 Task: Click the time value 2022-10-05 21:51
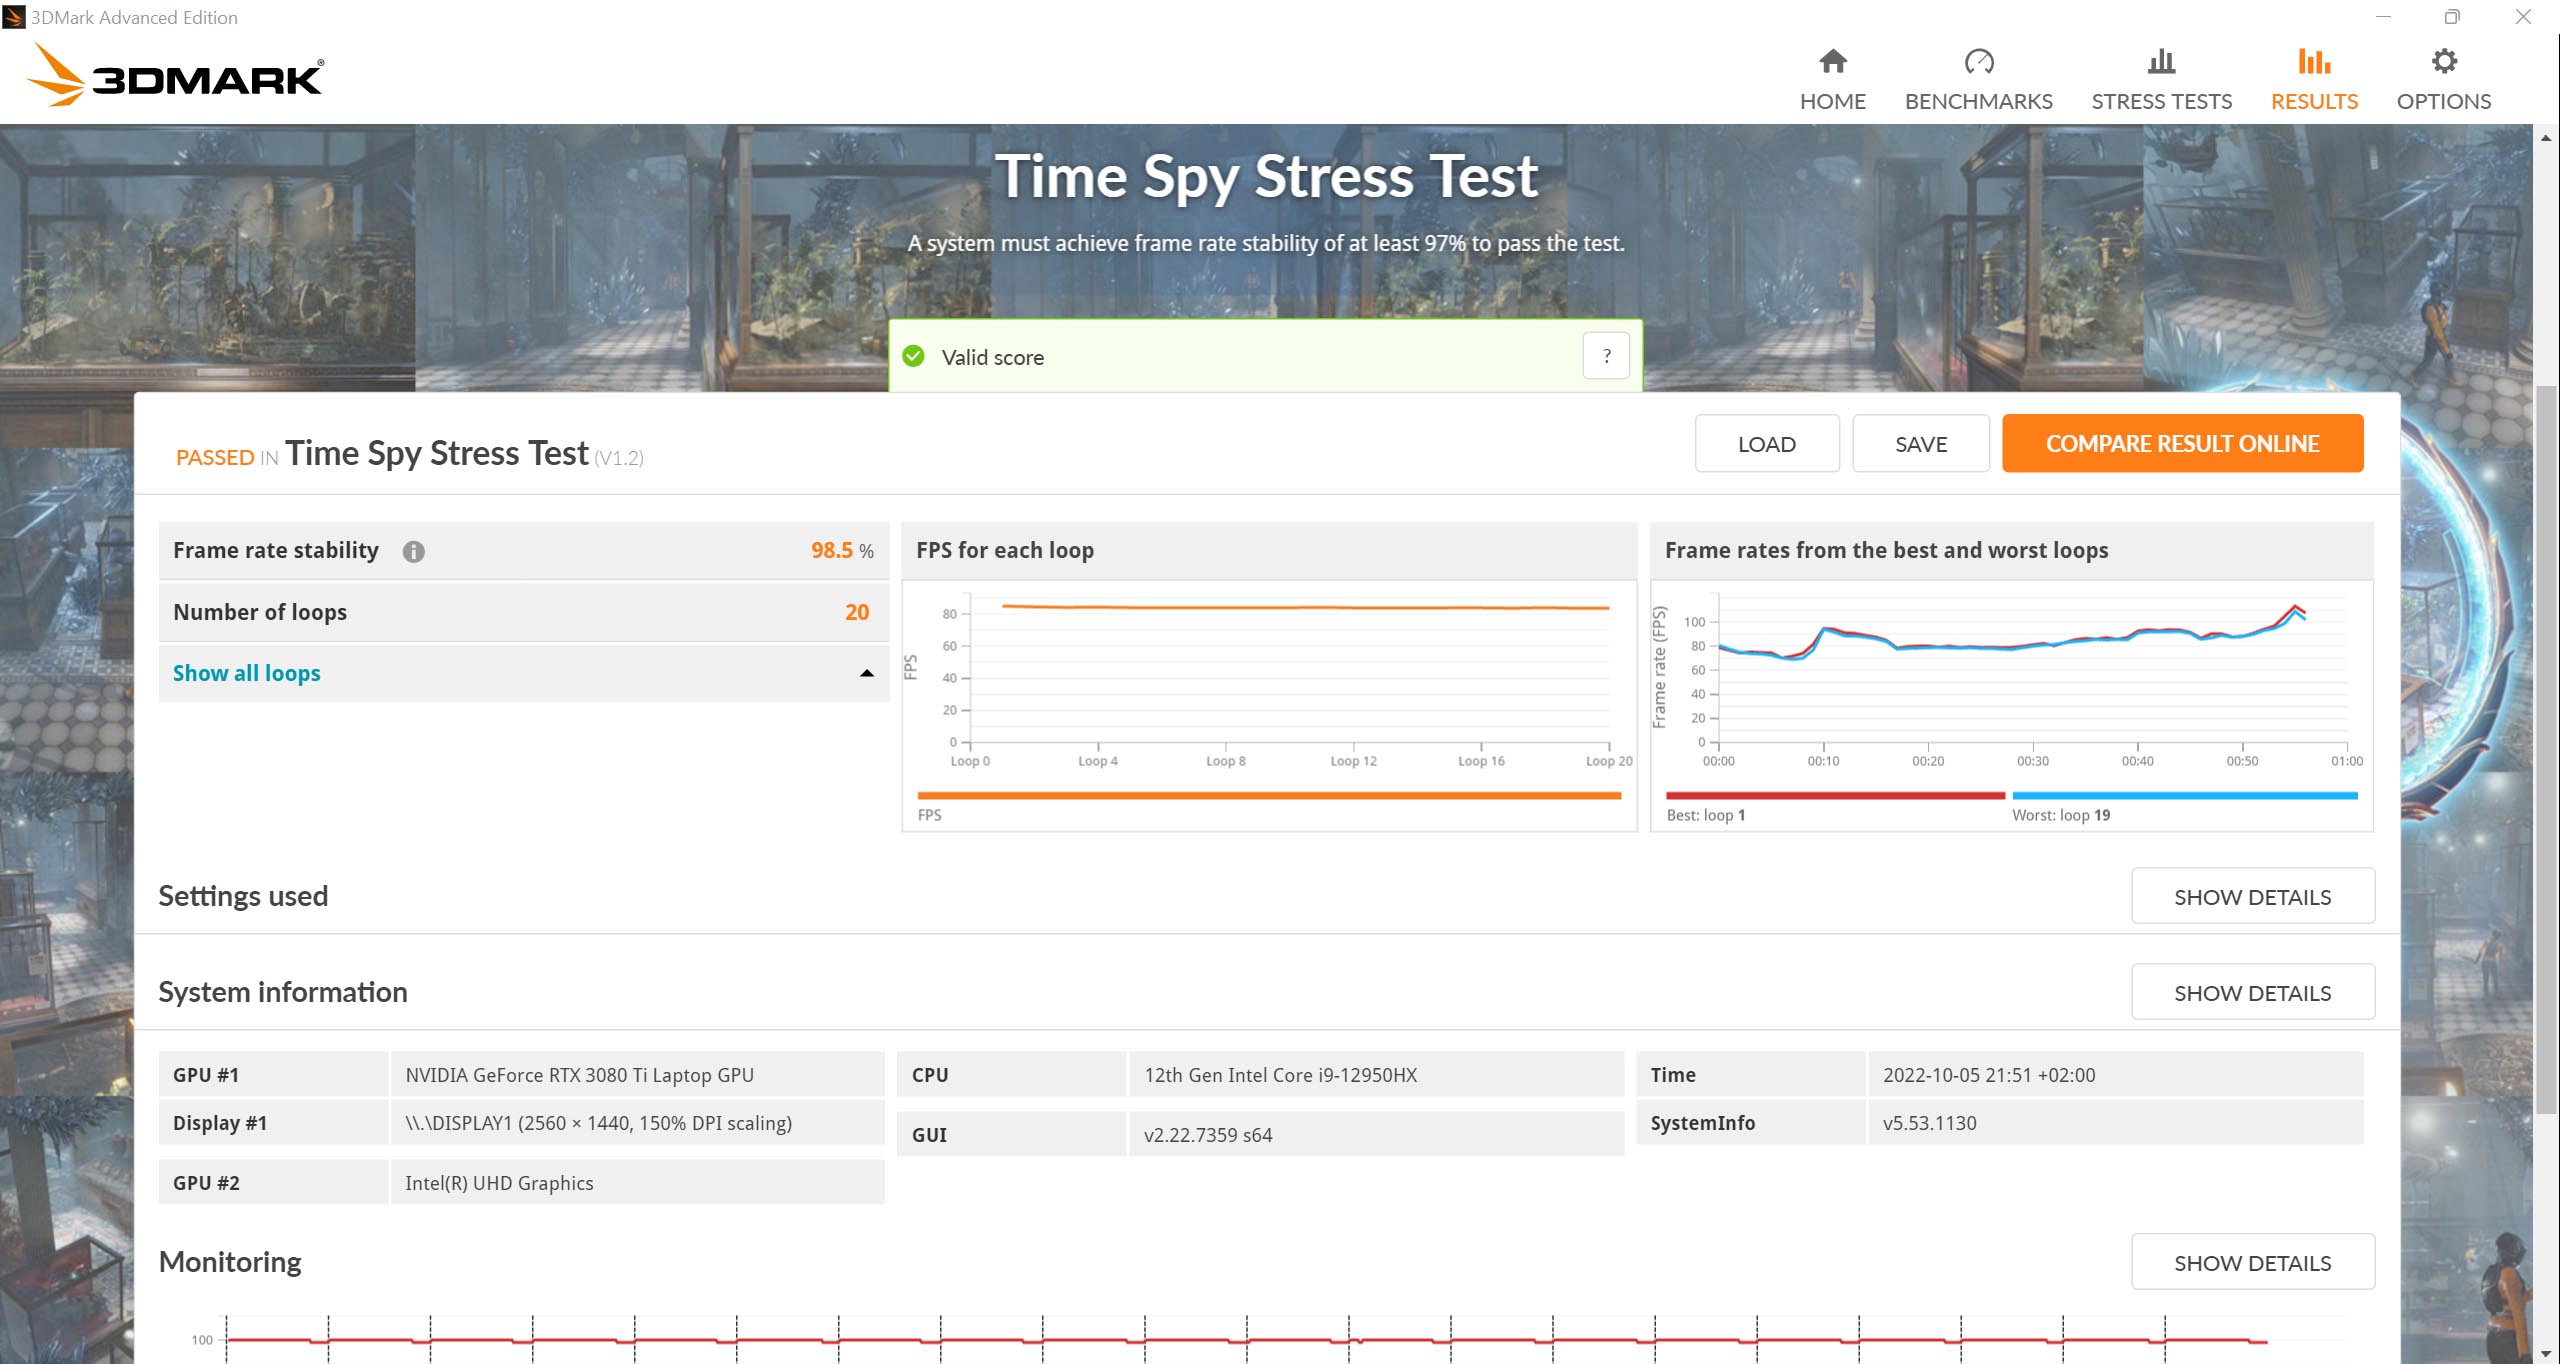[1989, 1075]
